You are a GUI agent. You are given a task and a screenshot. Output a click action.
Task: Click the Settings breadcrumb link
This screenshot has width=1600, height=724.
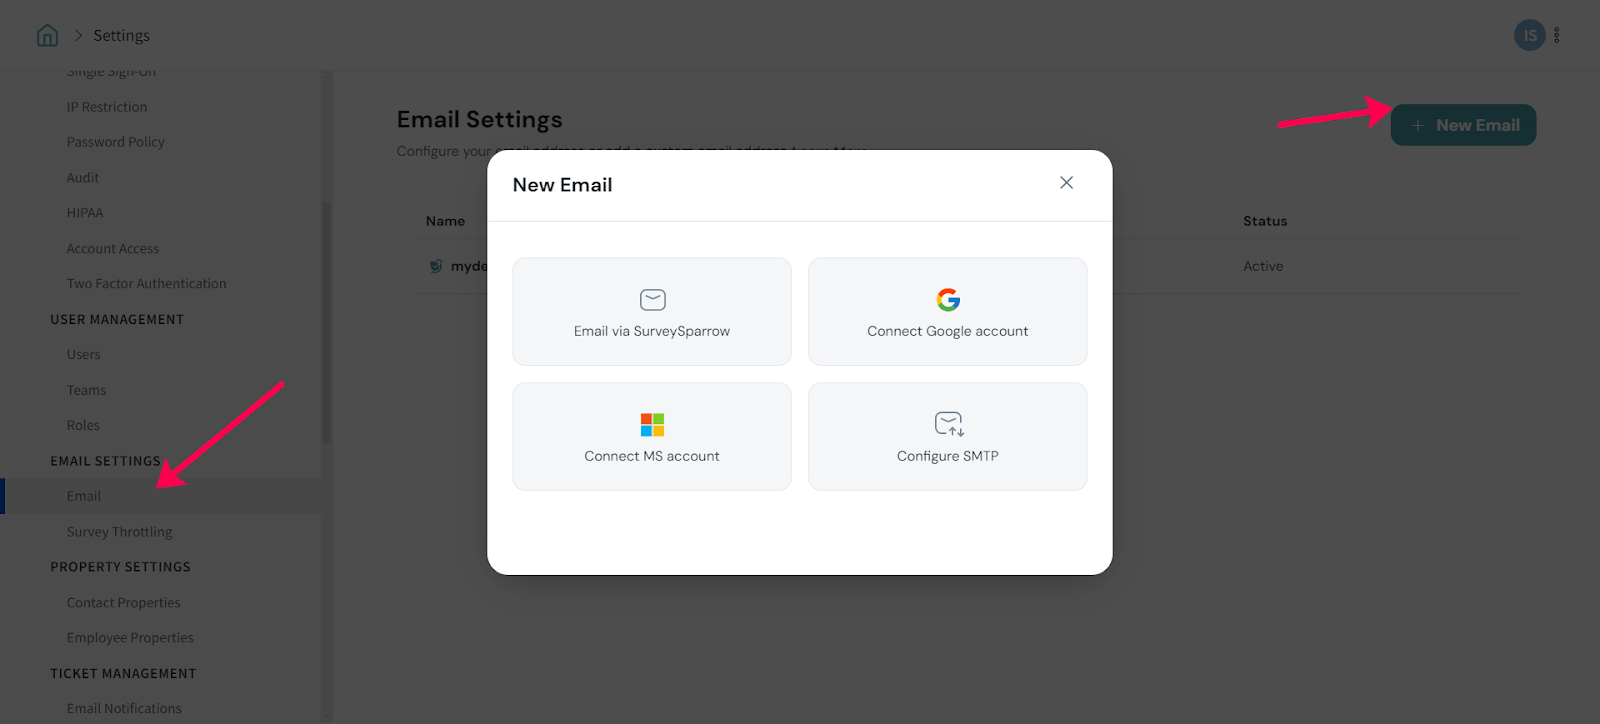(121, 36)
